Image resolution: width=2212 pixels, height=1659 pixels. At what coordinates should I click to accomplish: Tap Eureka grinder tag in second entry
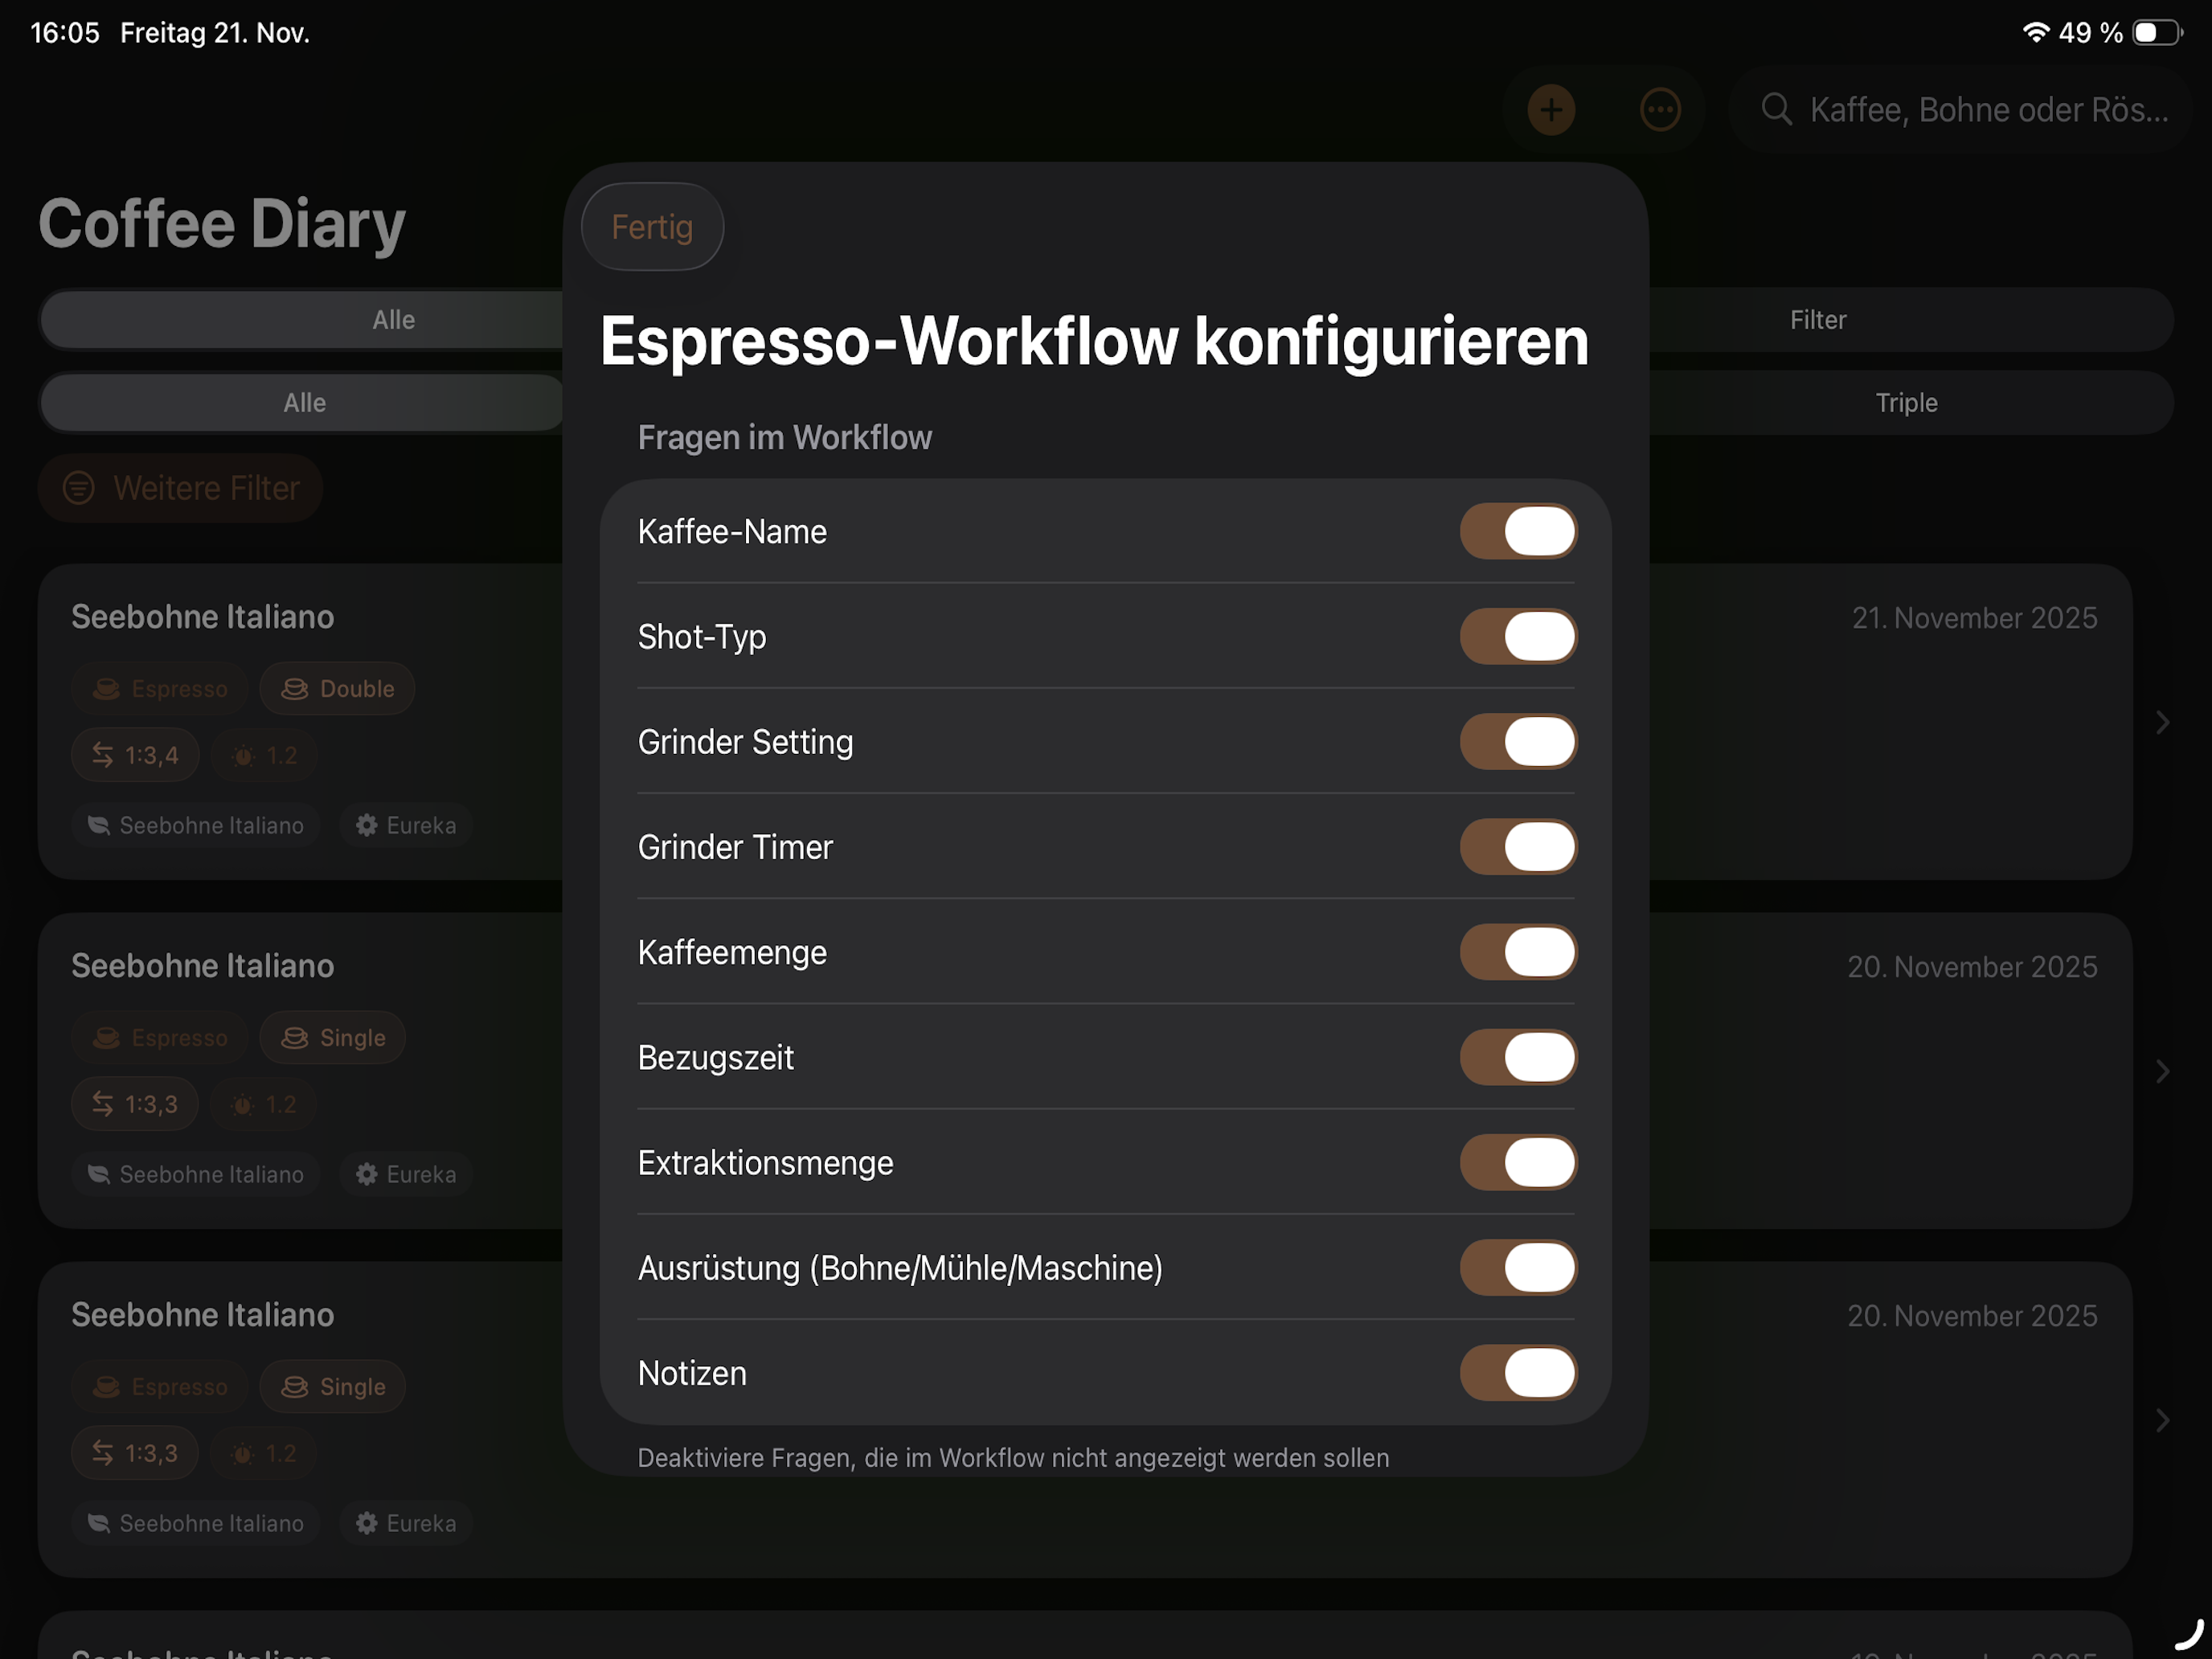point(405,1174)
